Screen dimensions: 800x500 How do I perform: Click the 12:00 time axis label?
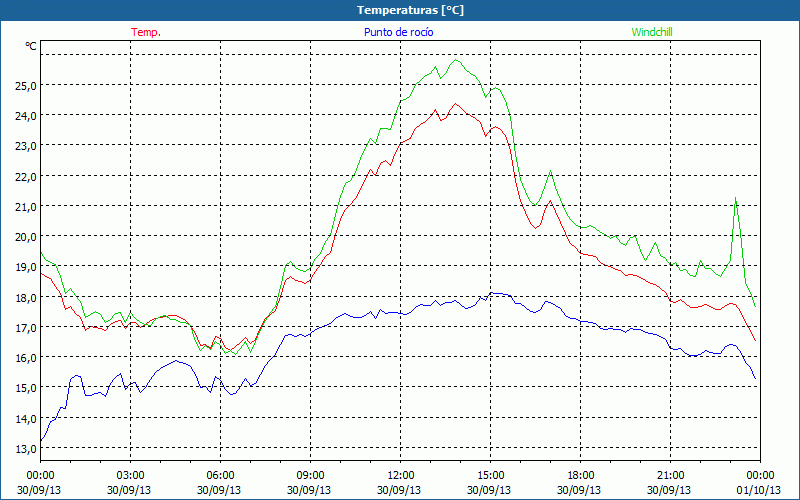point(401,476)
